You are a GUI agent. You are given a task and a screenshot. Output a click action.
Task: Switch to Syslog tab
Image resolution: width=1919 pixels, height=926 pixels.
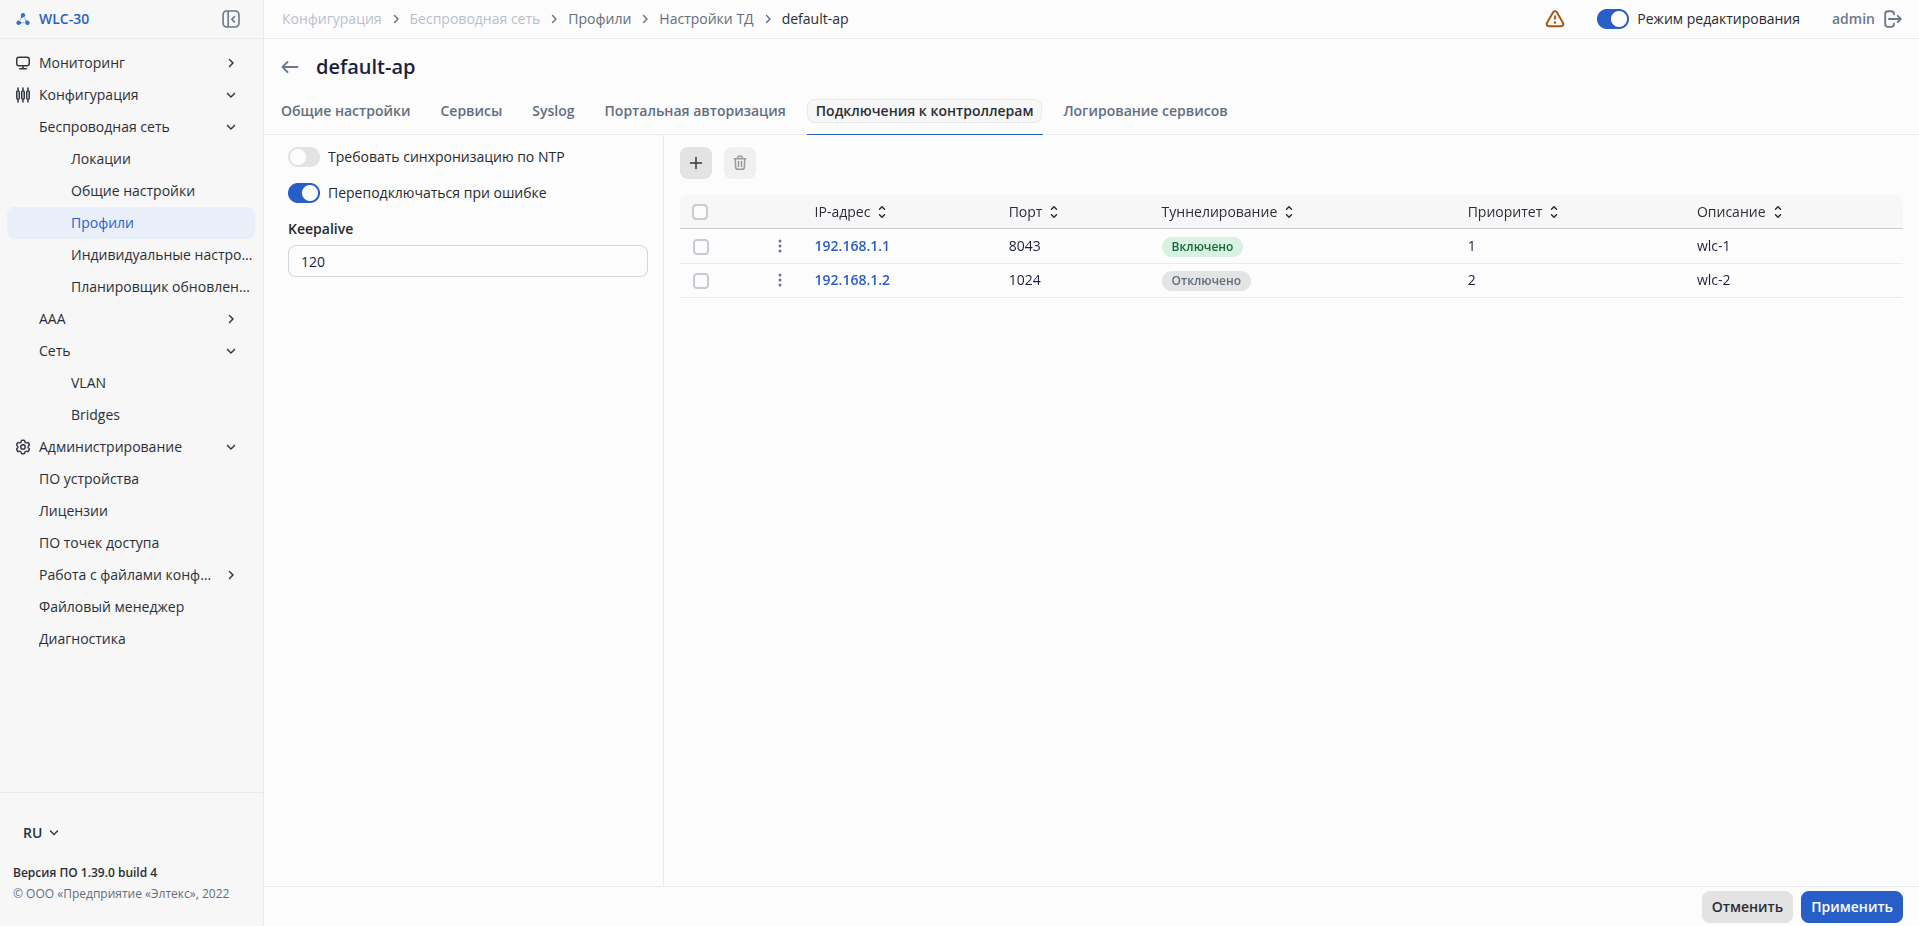553,111
